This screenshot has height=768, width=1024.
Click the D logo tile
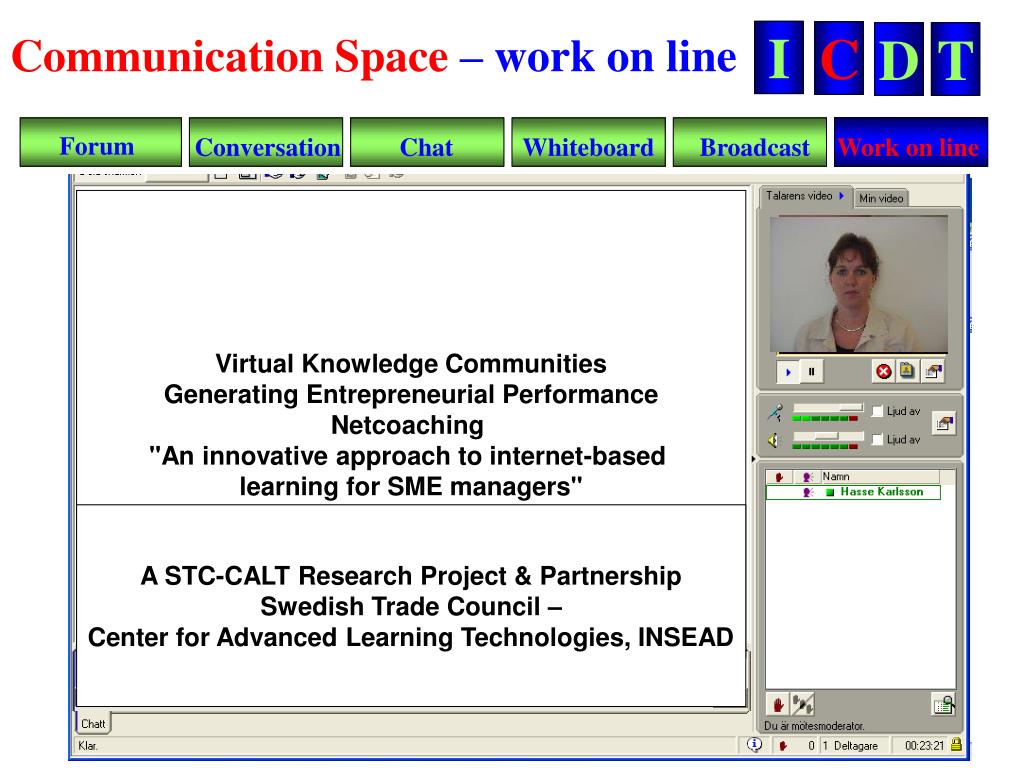click(899, 58)
